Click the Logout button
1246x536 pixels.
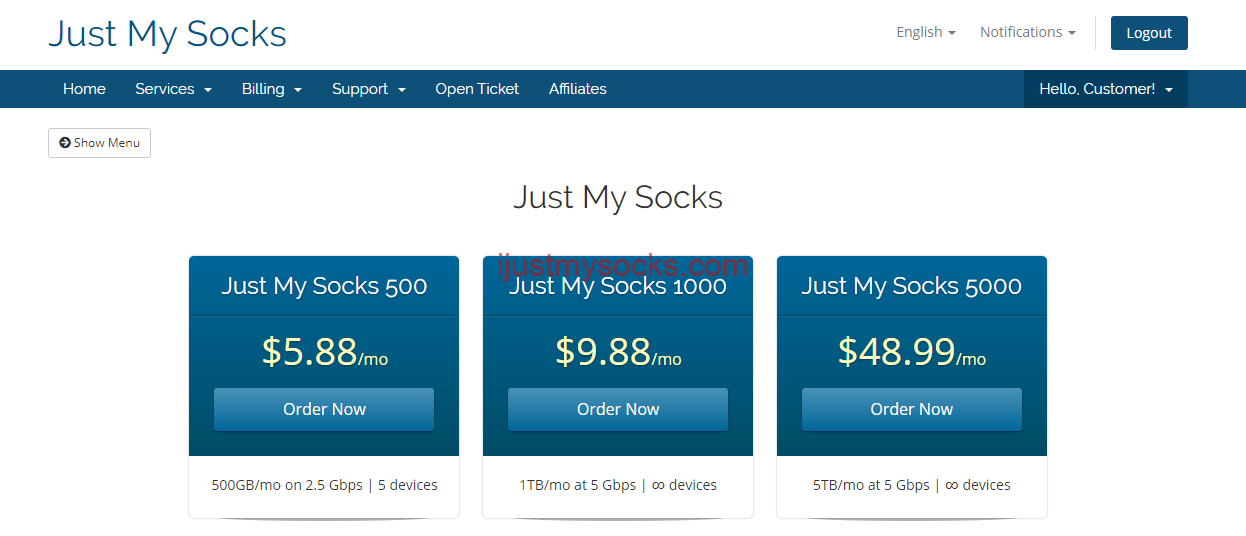click(1149, 33)
